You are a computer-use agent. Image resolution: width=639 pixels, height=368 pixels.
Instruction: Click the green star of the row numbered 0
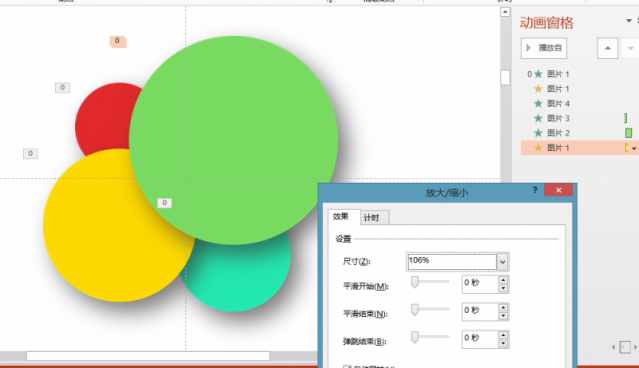[538, 74]
